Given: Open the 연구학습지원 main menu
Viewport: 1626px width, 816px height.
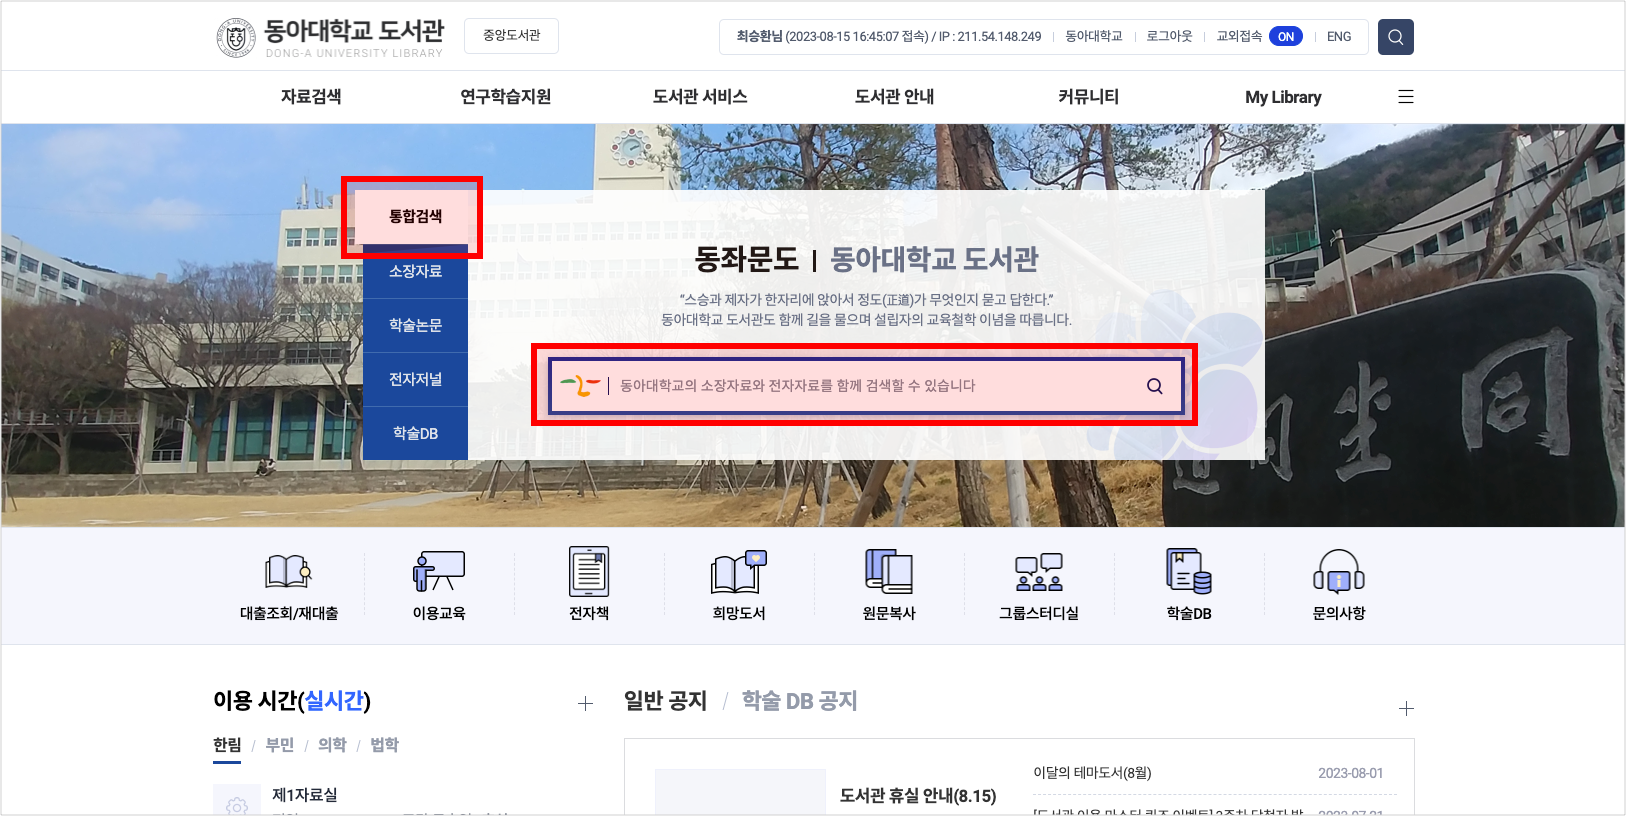Looking at the screenshot, I should pyautogui.click(x=505, y=97).
